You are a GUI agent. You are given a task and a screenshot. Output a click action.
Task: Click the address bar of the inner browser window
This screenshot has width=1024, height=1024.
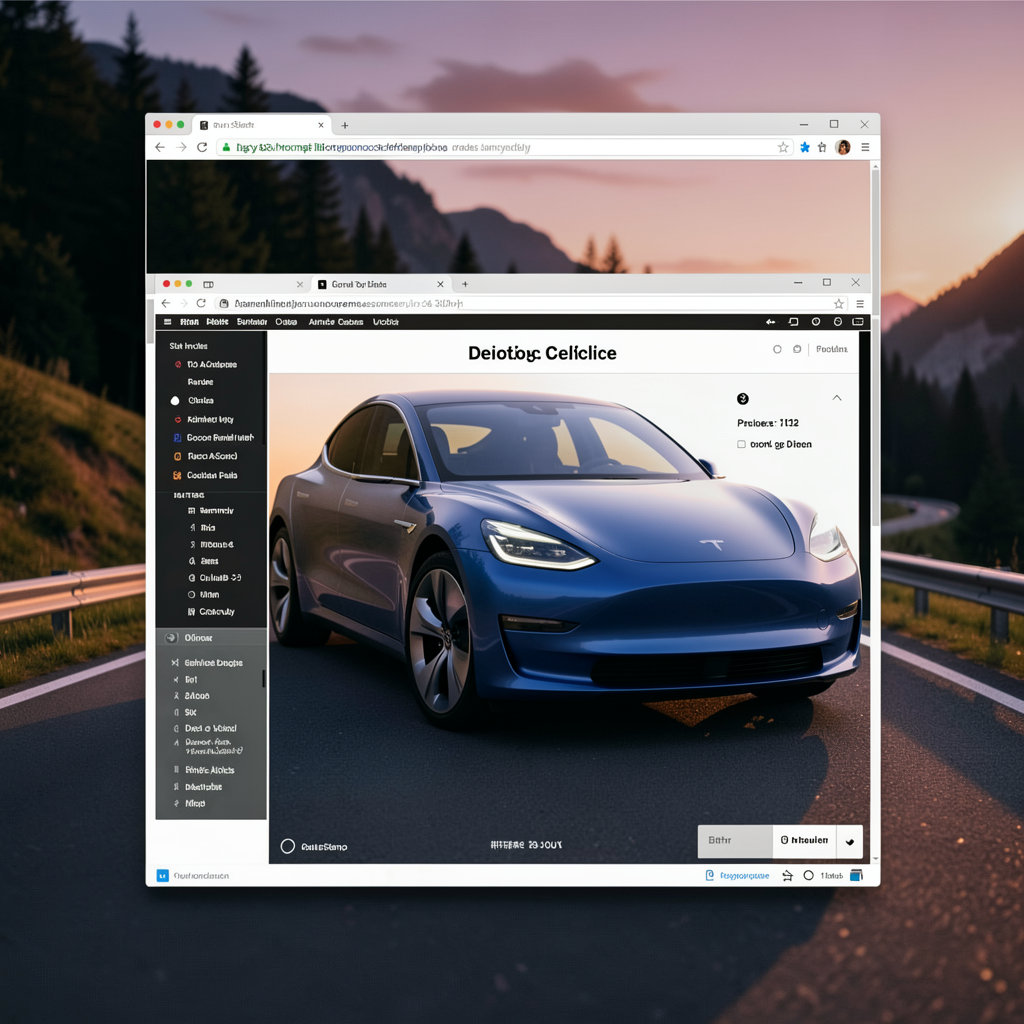click(532, 304)
